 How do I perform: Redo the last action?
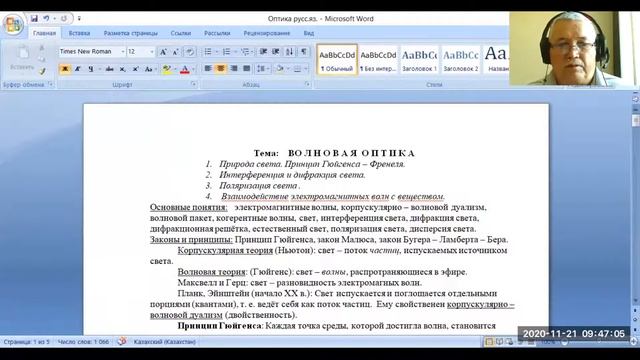pos(64,18)
